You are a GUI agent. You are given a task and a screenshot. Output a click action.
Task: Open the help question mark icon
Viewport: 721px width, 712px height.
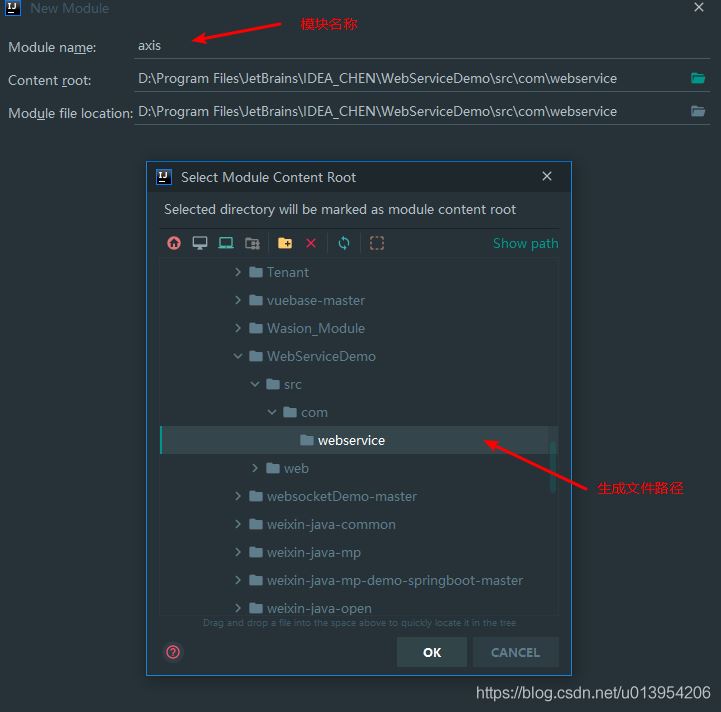click(x=173, y=652)
